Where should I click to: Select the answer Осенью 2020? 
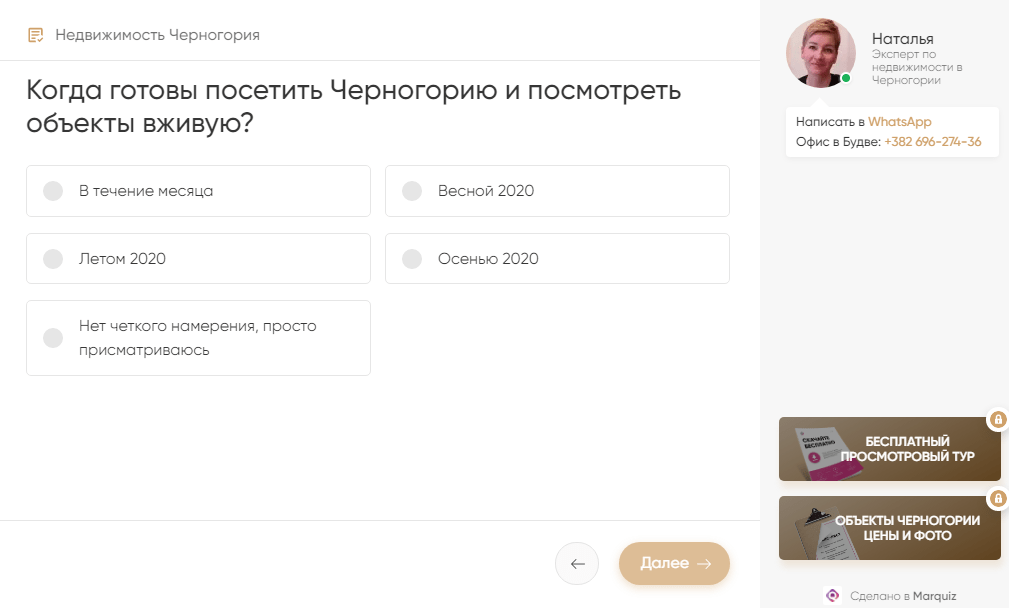click(x=557, y=258)
